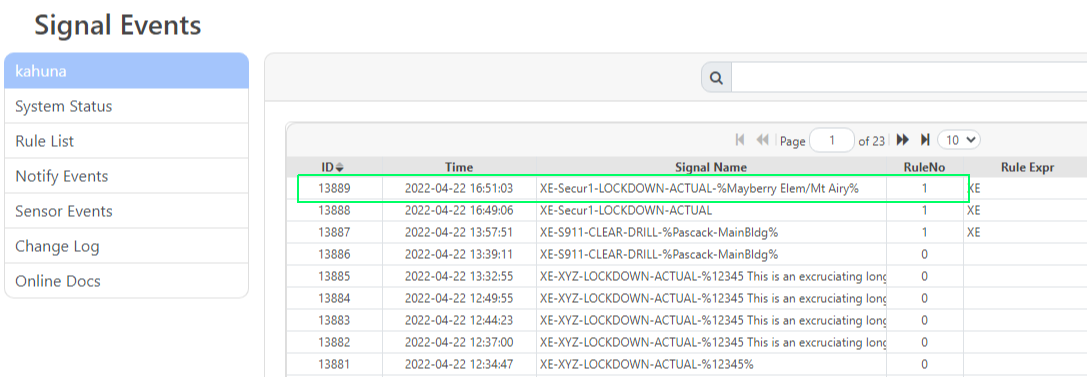Click time 2022-04-22 12:44:23
Image resolution: width=1087 pixels, height=377 pixels.
click(x=459, y=320)
